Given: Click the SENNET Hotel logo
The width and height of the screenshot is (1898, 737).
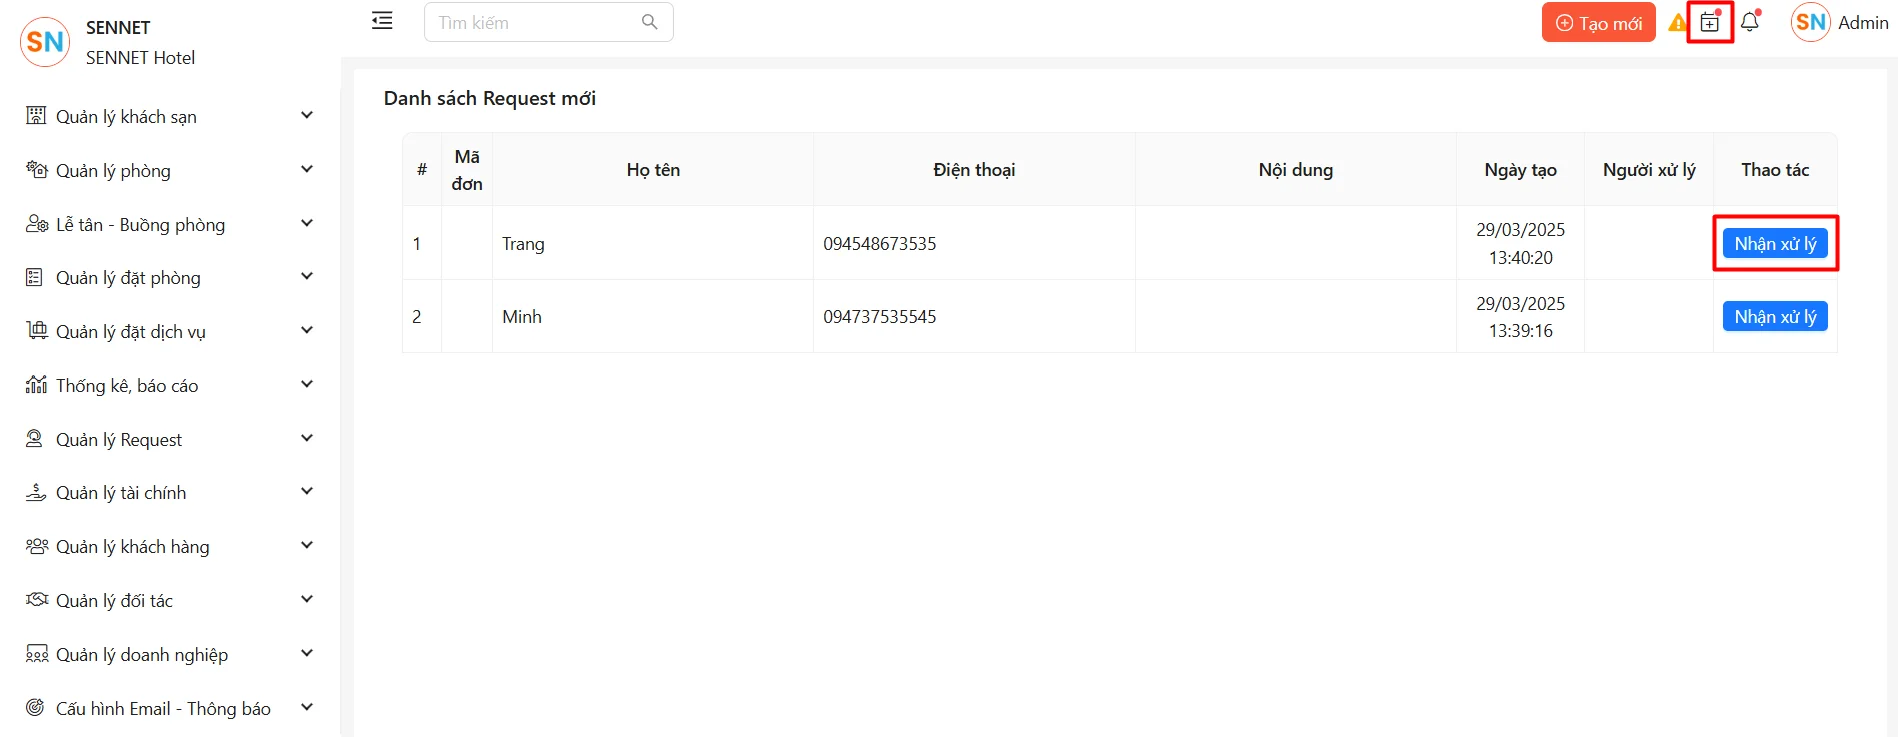Looking at the screenshot, I should [x=45, y=42].
